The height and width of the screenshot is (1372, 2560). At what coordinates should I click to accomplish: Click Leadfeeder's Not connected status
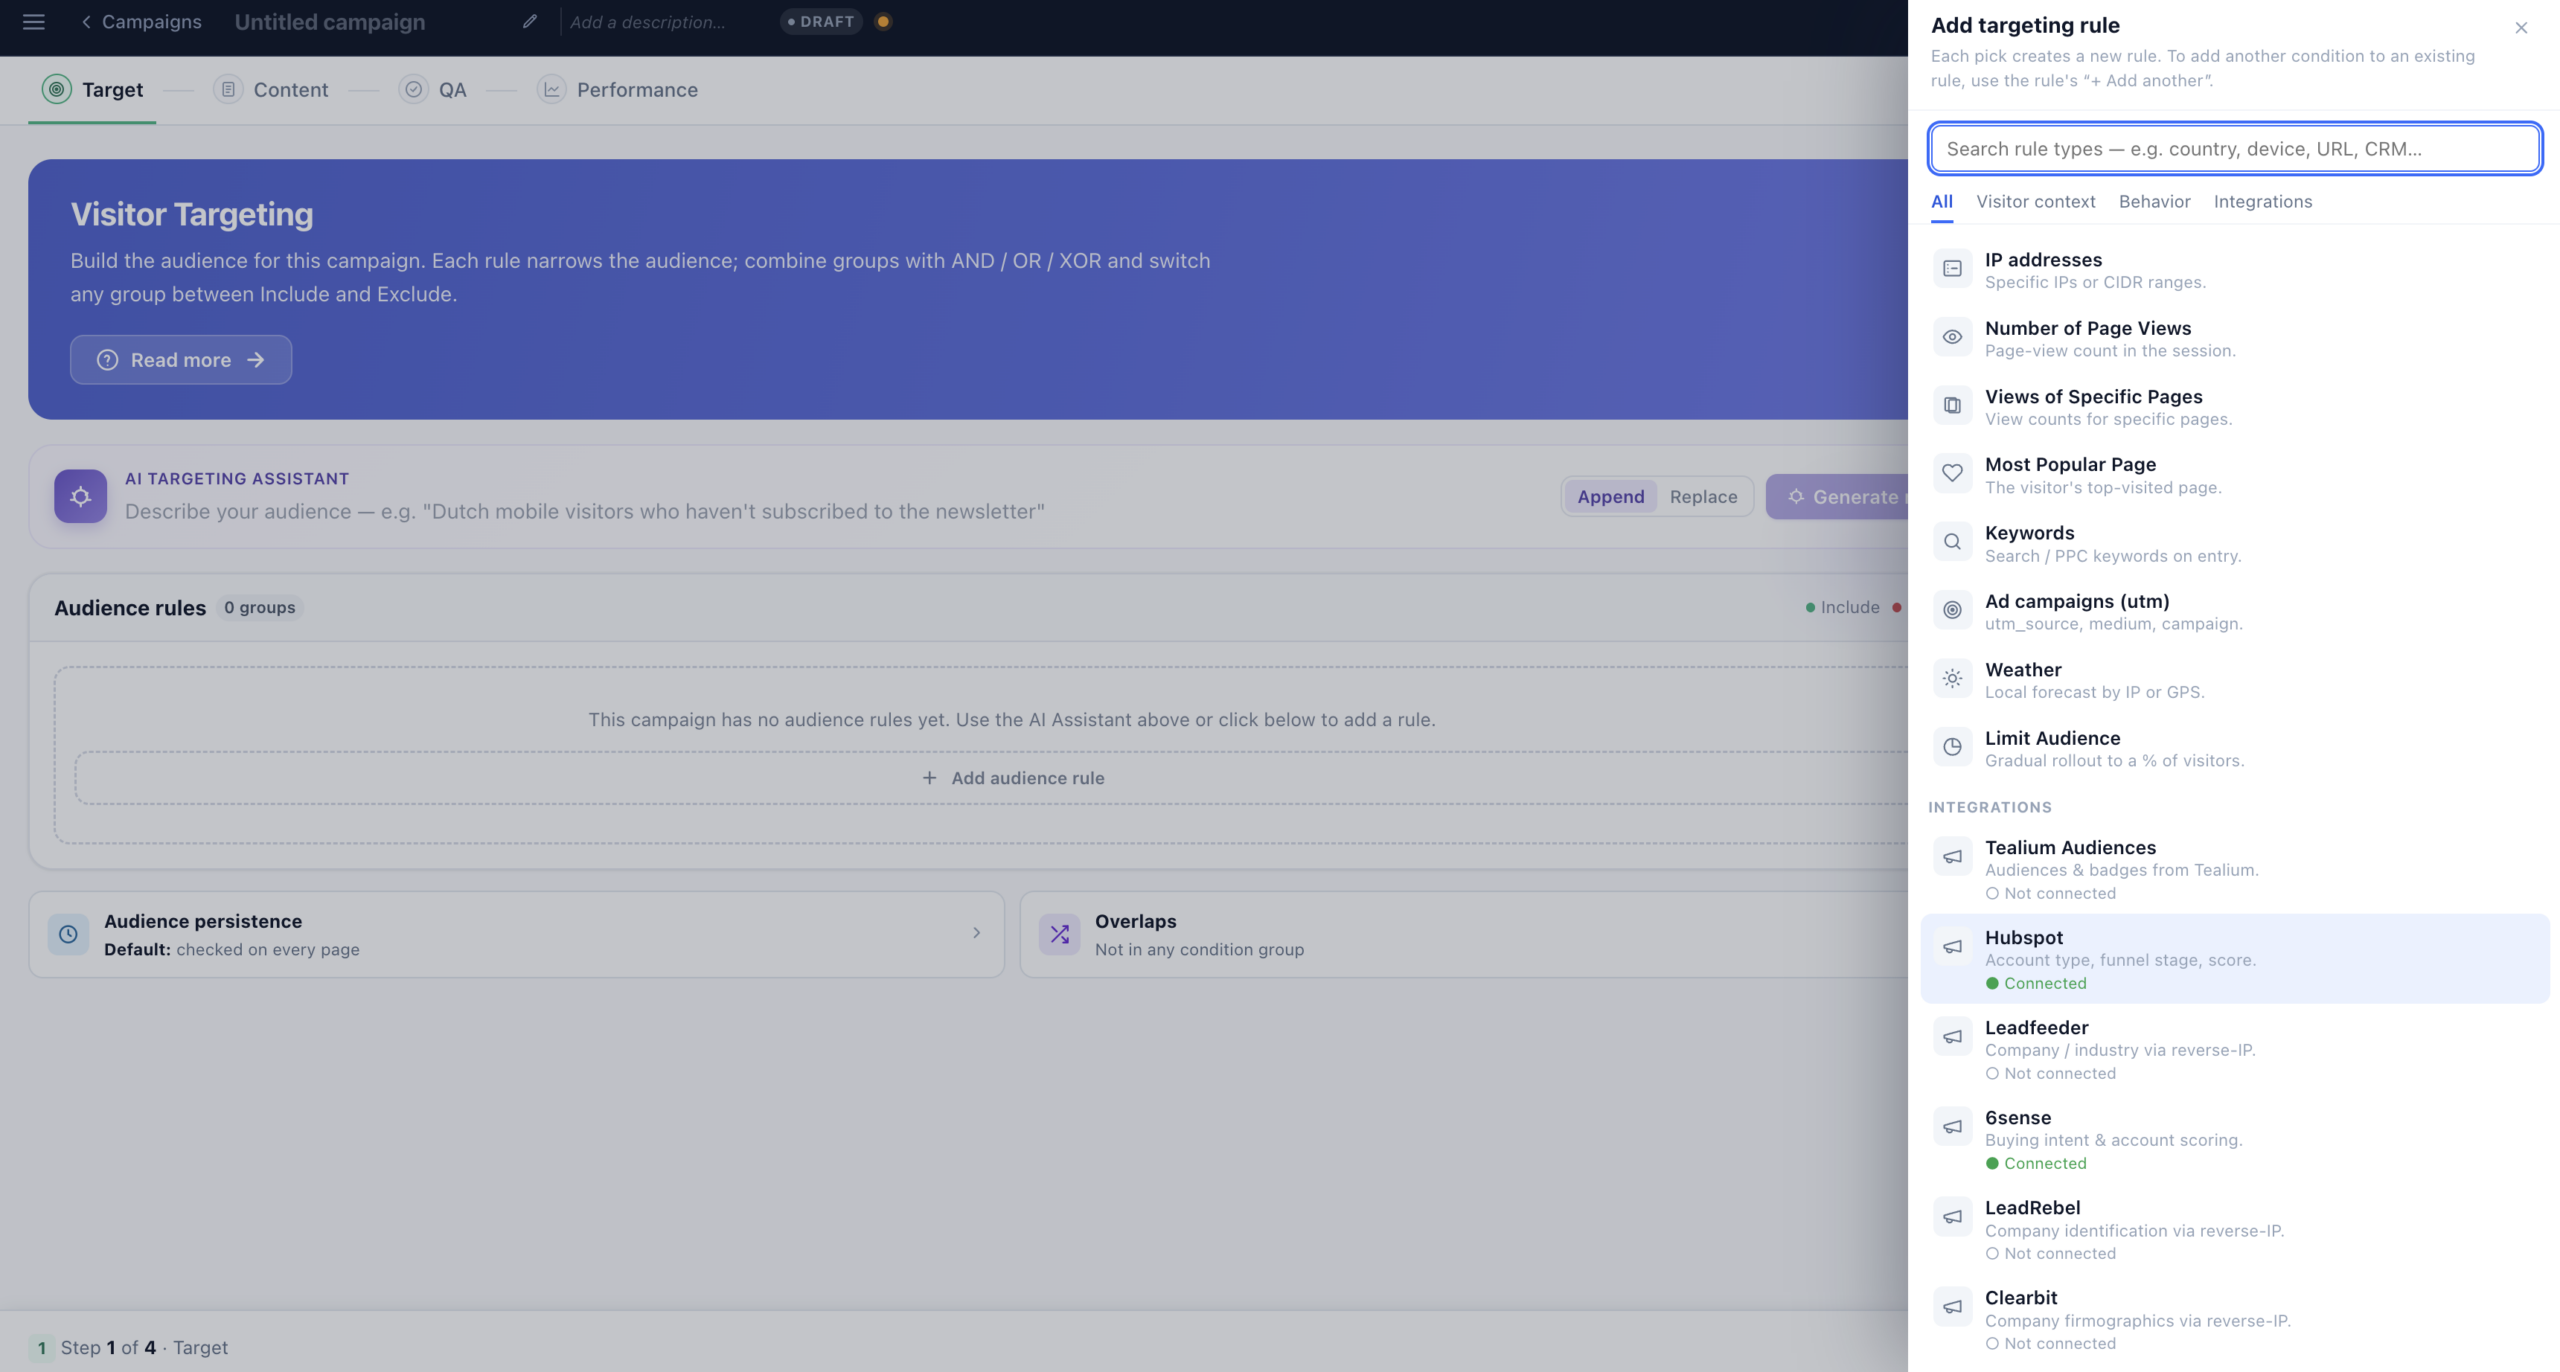point(2050,1074)
